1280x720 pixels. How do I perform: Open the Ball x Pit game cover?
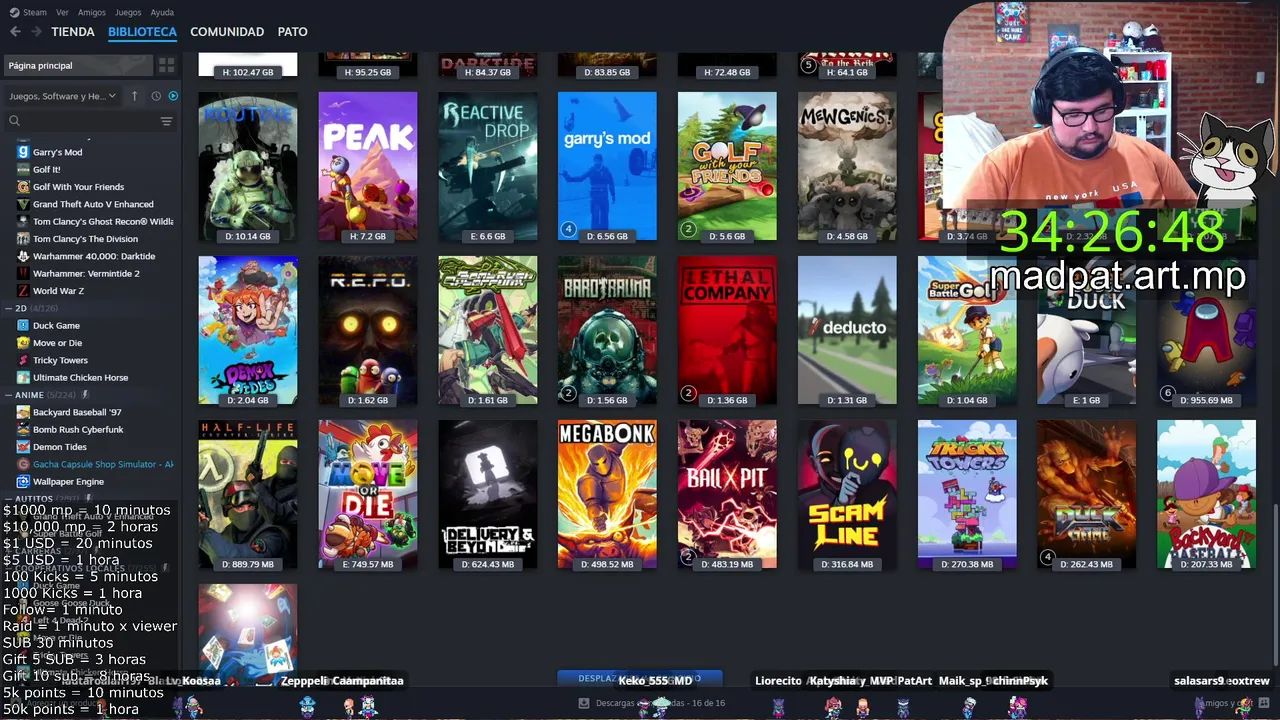point(727,494)
